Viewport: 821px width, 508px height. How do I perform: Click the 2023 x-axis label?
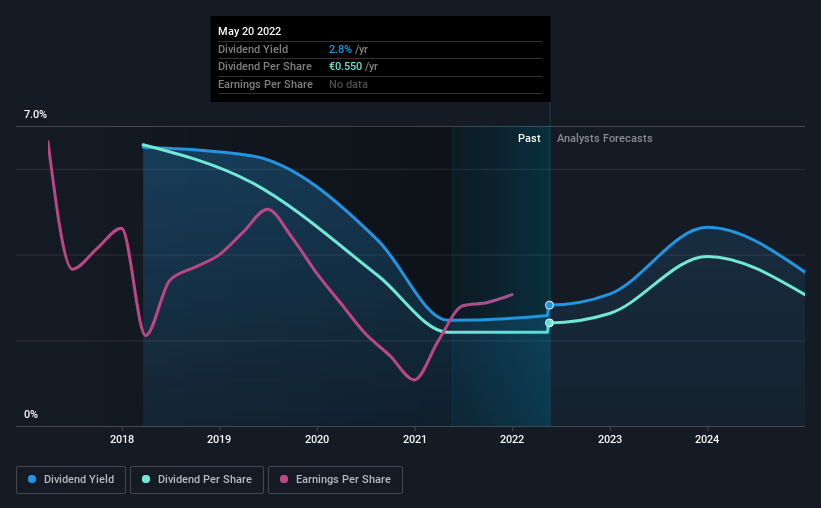(610, 439)
